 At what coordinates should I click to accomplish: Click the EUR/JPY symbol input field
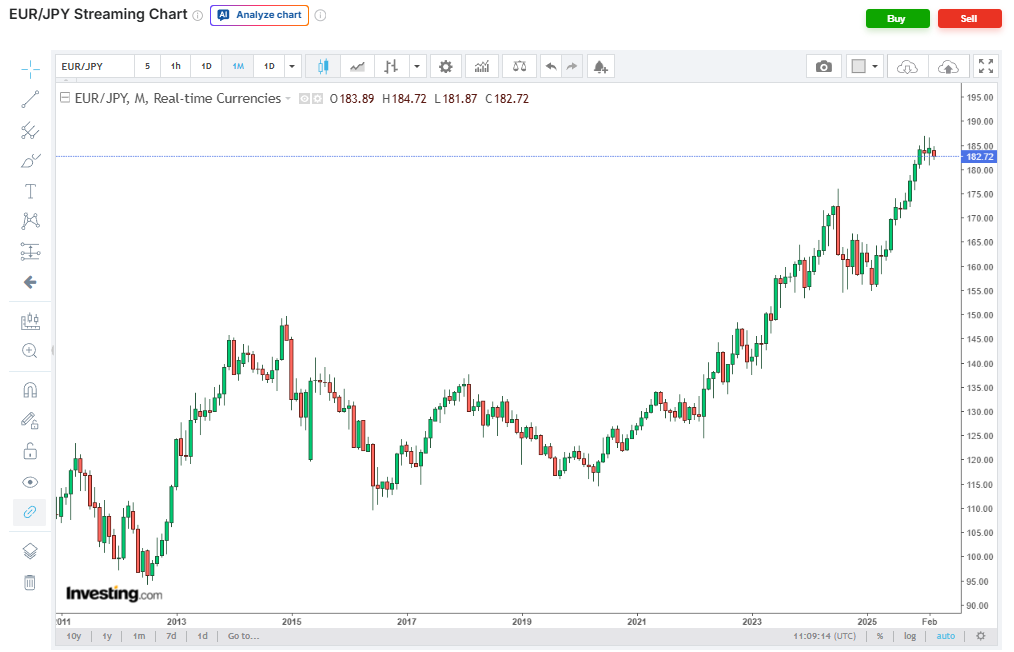[95, 67]
